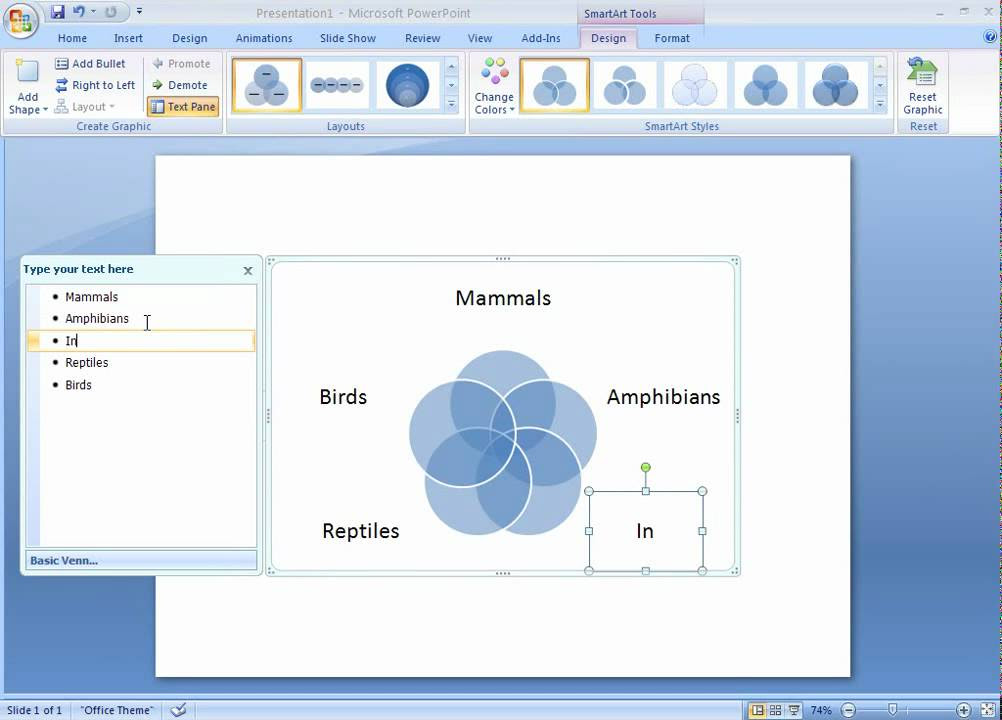
Task: Click the Amphibians label in the diagram
Action: [663, 397]
